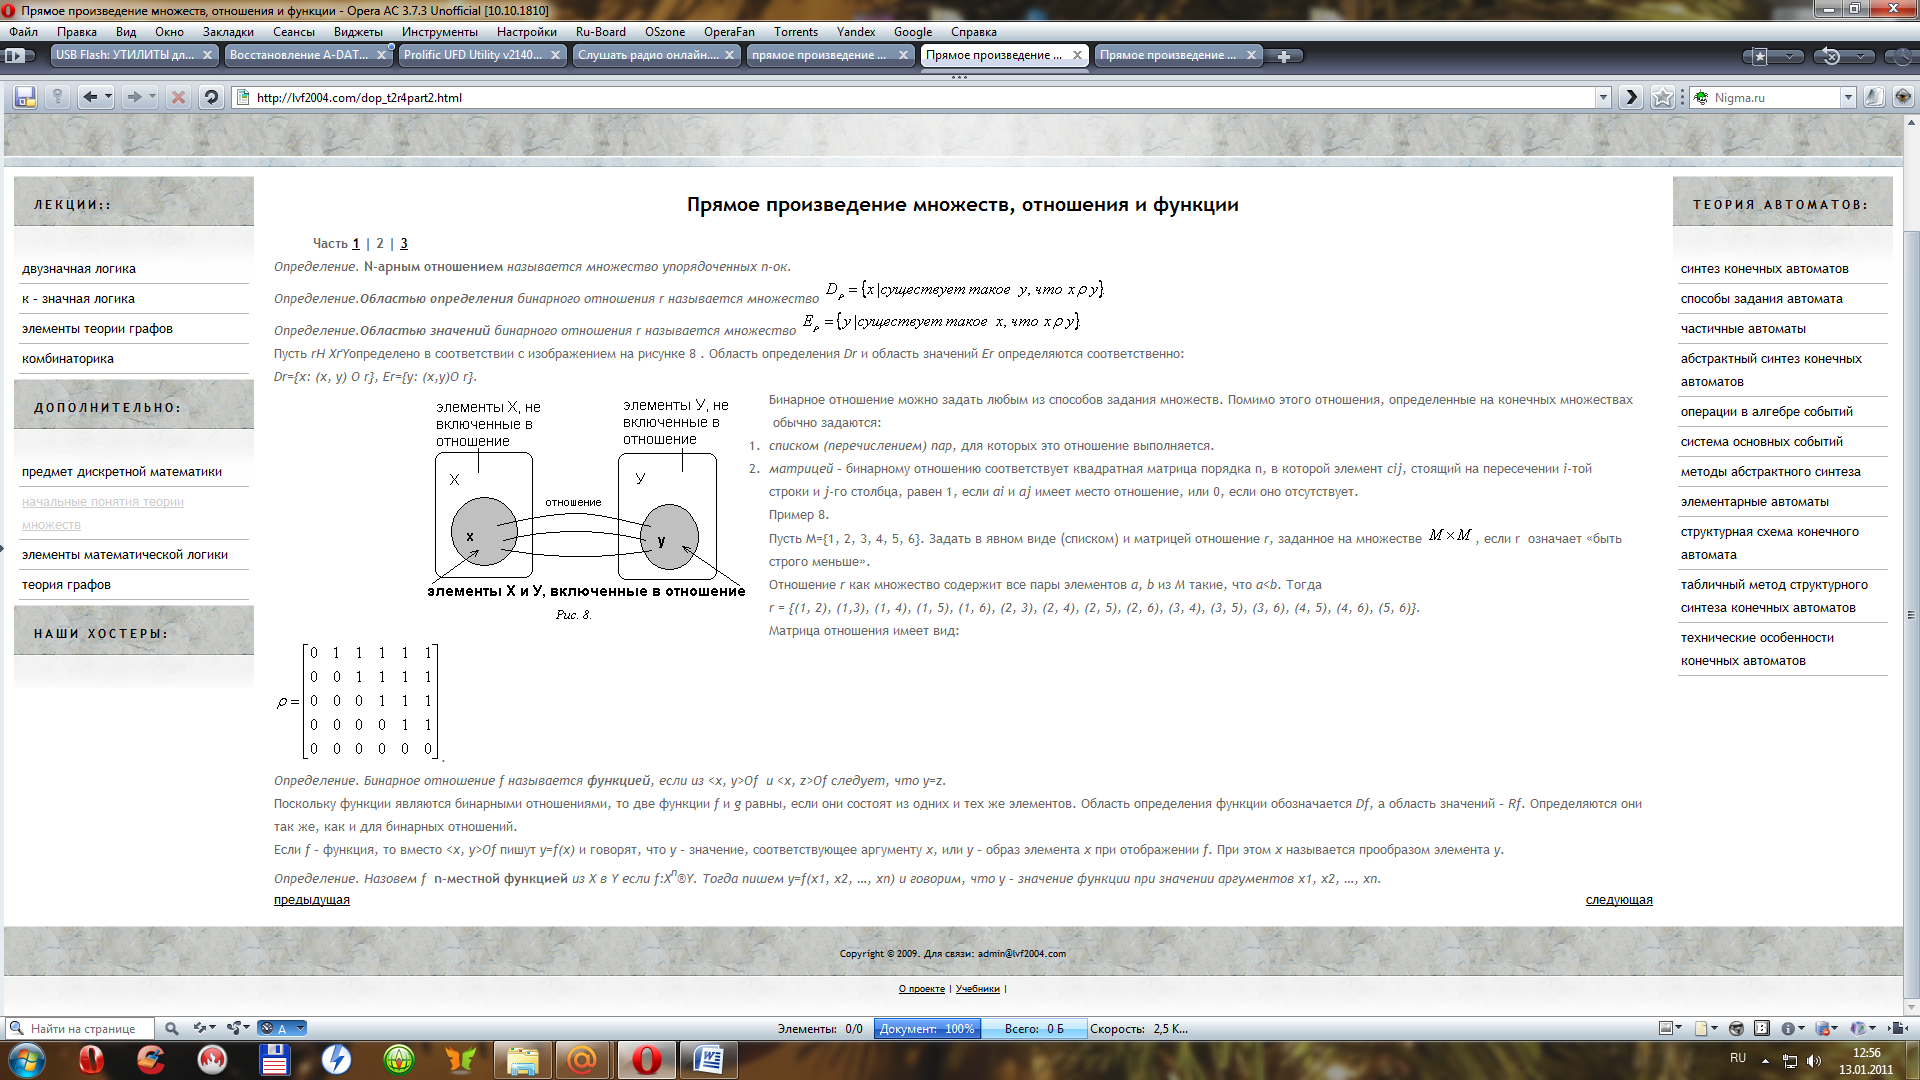Expand the Nigma.ru search engine dropdown
Viewport: 1920px width, 1080px height.
[1848, 97]
